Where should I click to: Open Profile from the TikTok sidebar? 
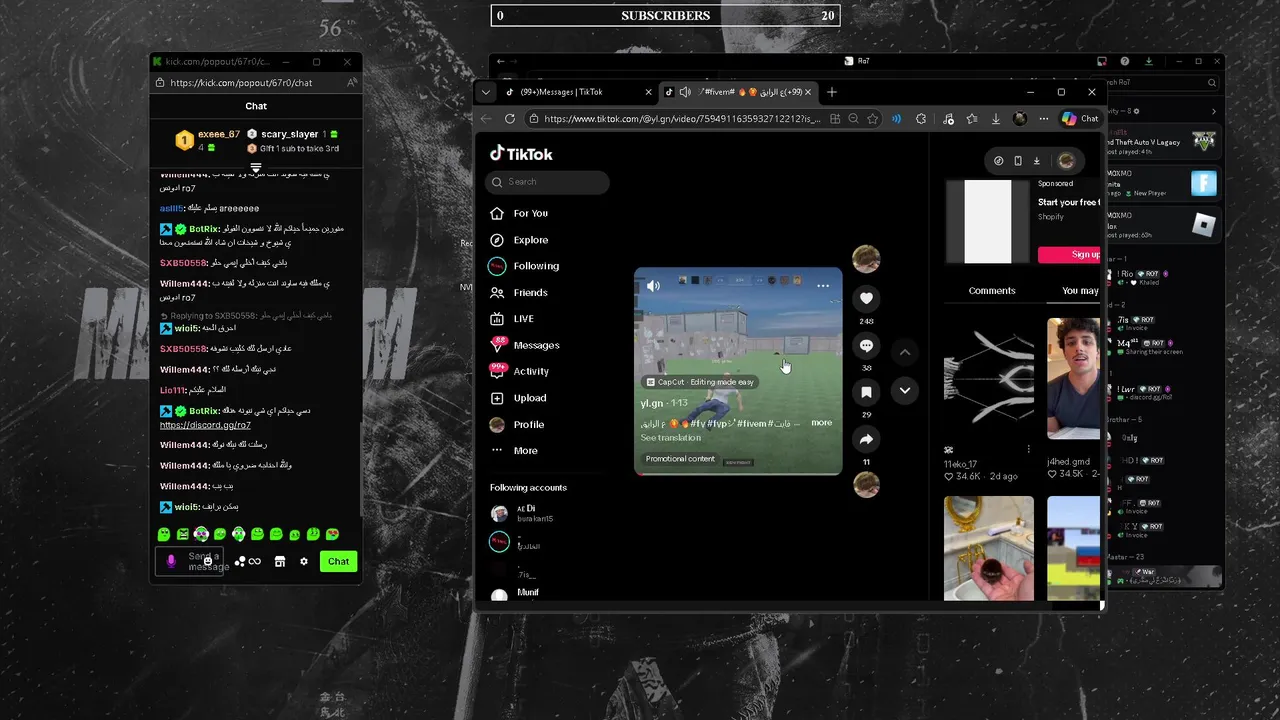click(x=517, y=424)
